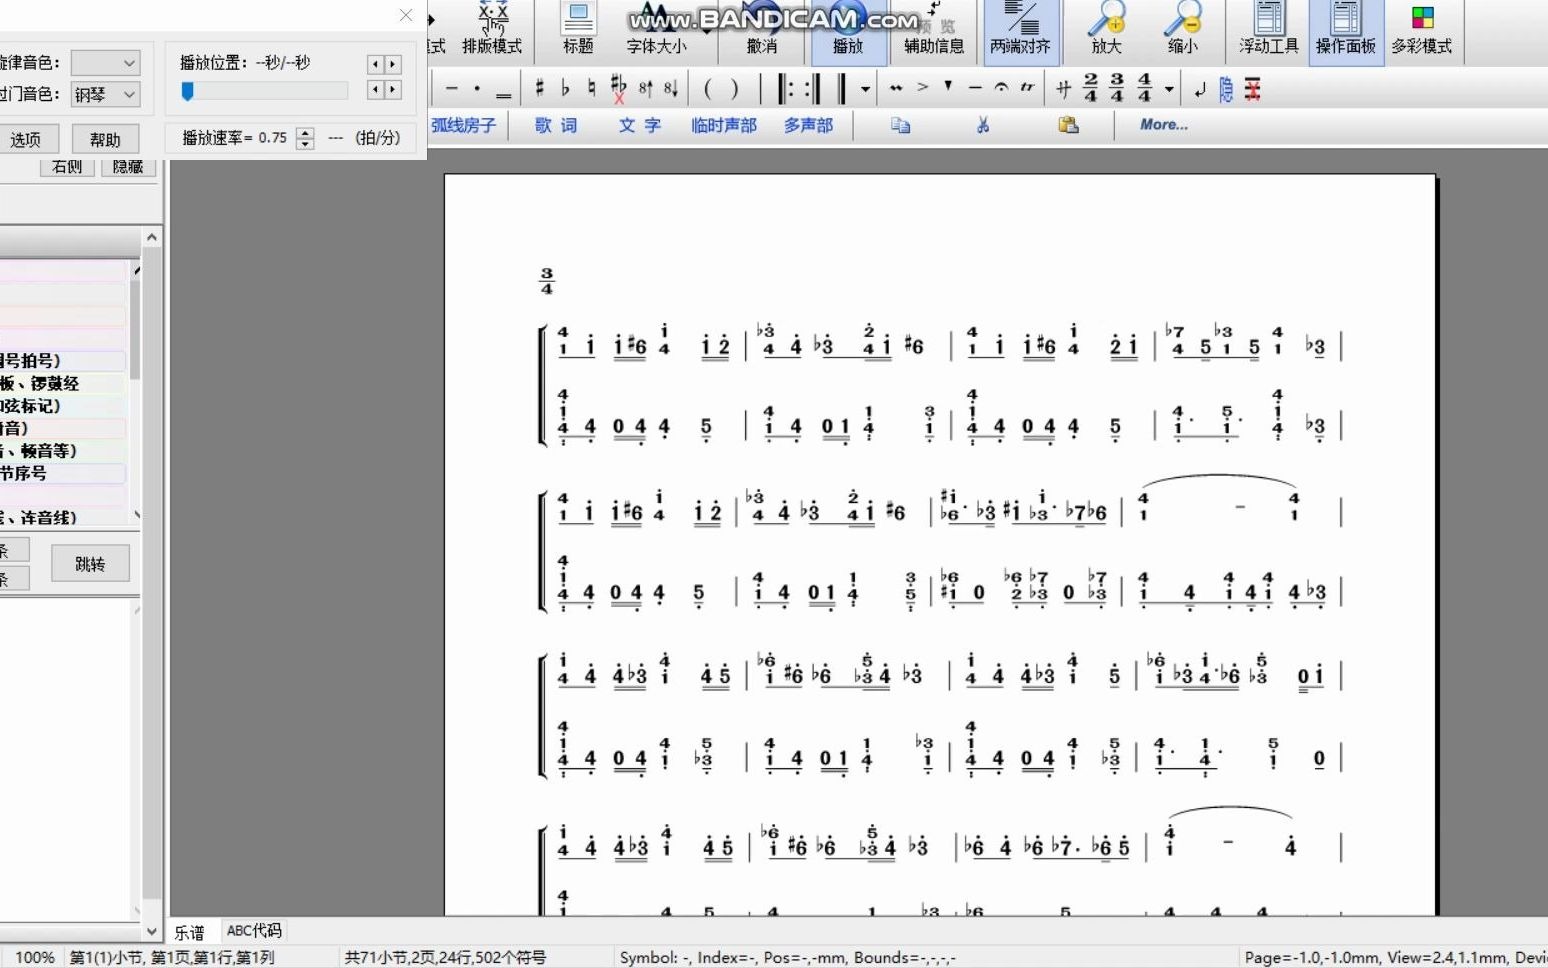Click the 跳转 jump button
Screen dimensions: 1548x968
(x=90, y=564)
